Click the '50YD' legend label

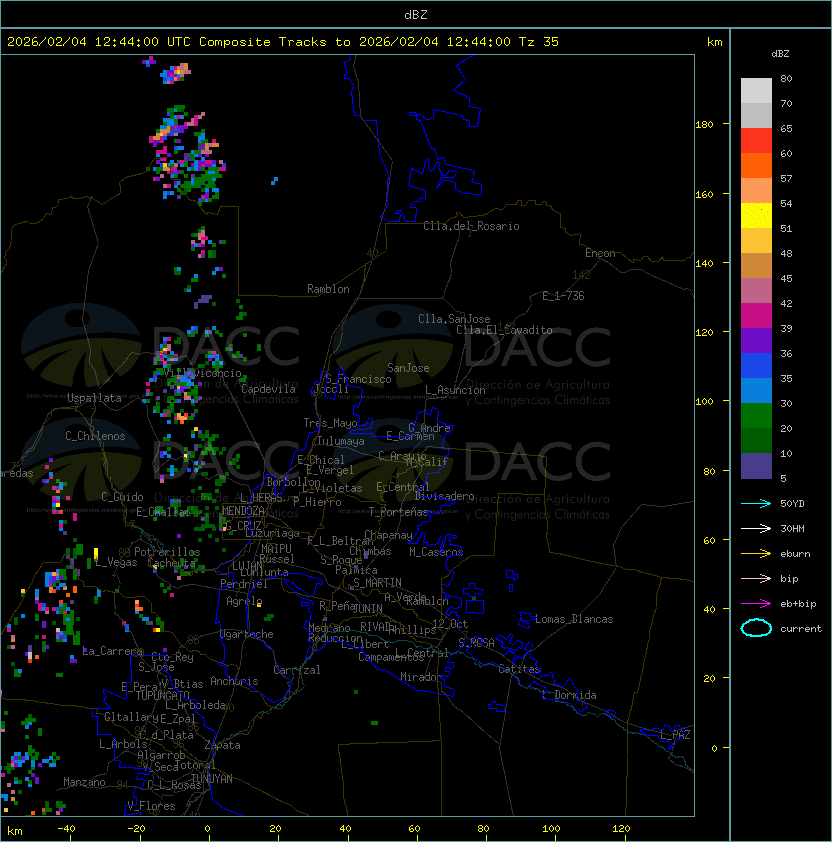pyautogui.click(x=792, y=503)
